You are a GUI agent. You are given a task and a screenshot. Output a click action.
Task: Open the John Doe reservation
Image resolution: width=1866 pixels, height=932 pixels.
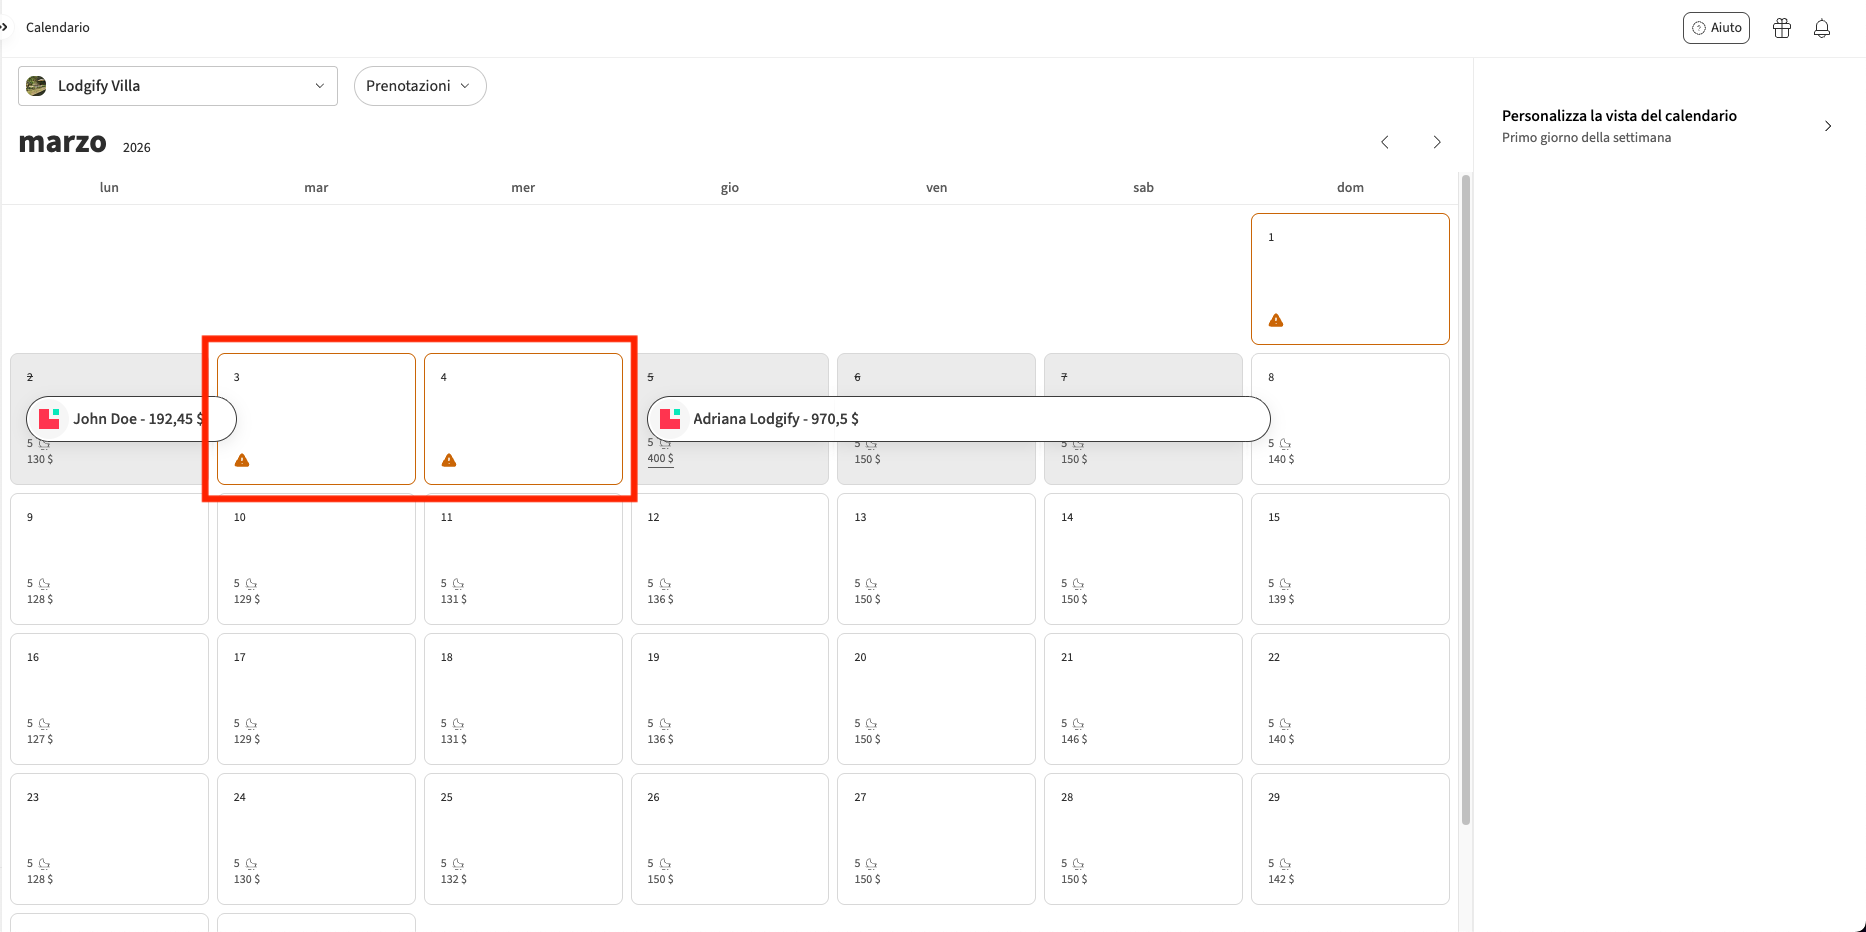pos(135,419)
